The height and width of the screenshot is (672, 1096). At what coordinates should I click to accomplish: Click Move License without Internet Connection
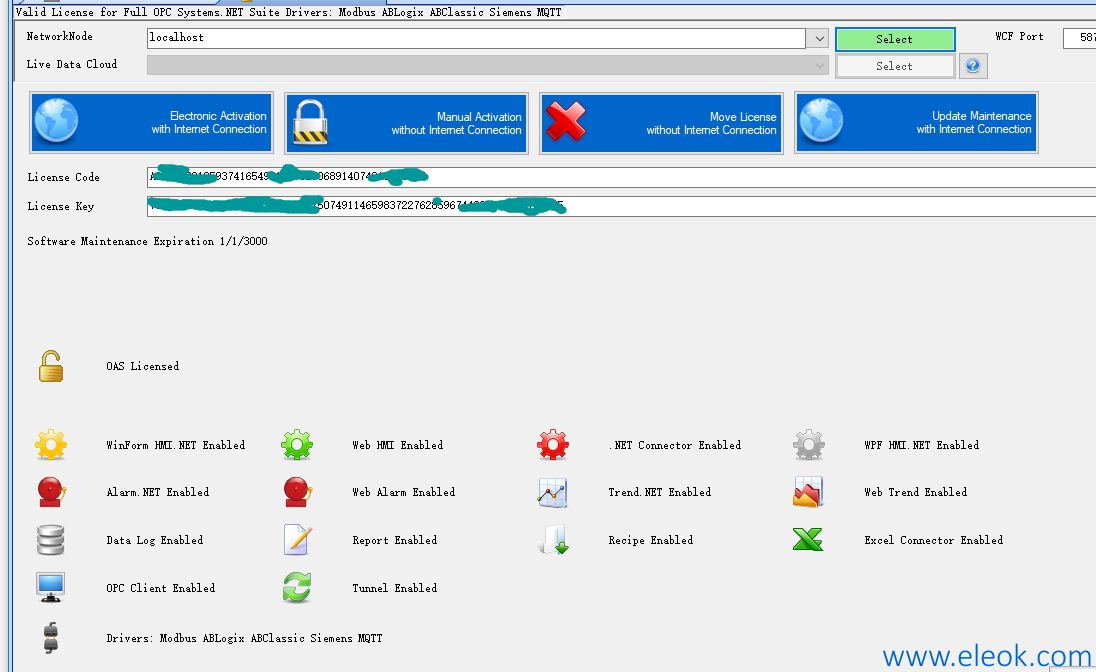661,122
